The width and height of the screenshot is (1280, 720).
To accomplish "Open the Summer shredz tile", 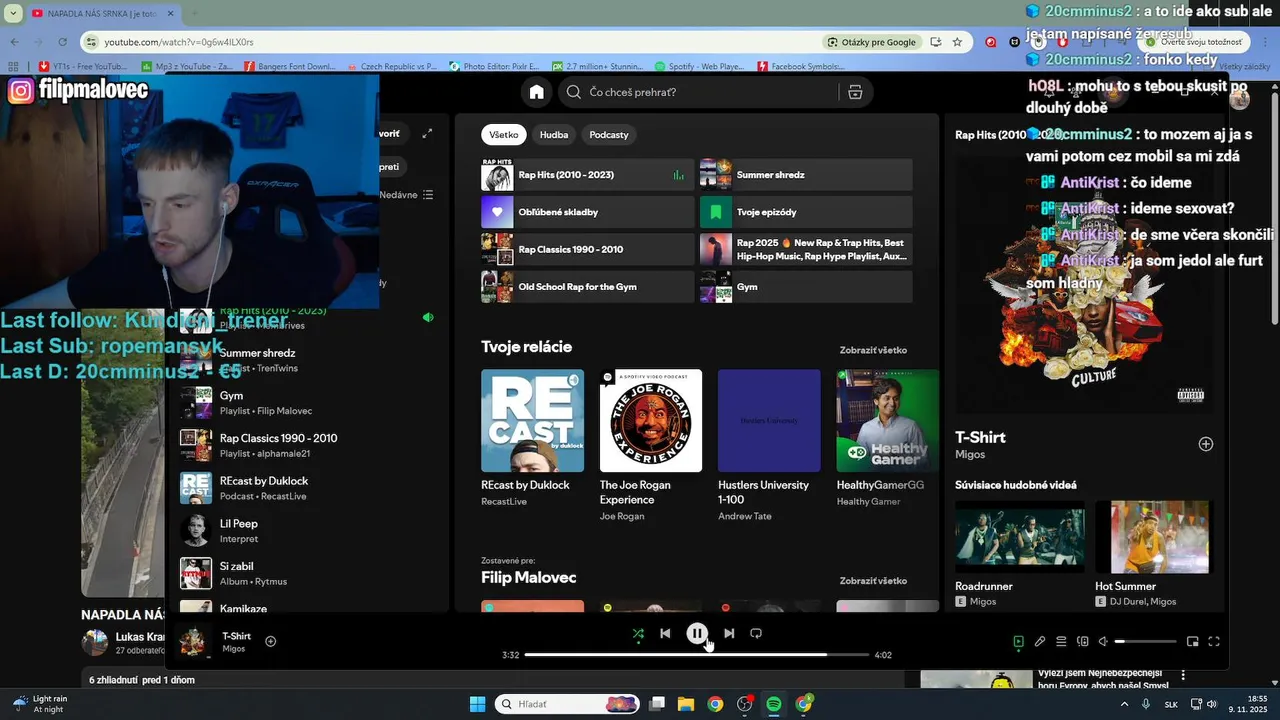I will pos(806,175).
